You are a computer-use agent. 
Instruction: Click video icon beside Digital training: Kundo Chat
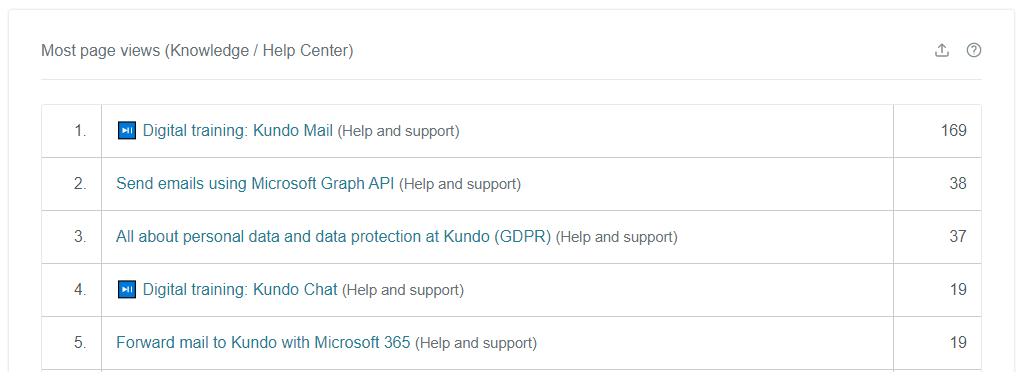pos(126,290)
